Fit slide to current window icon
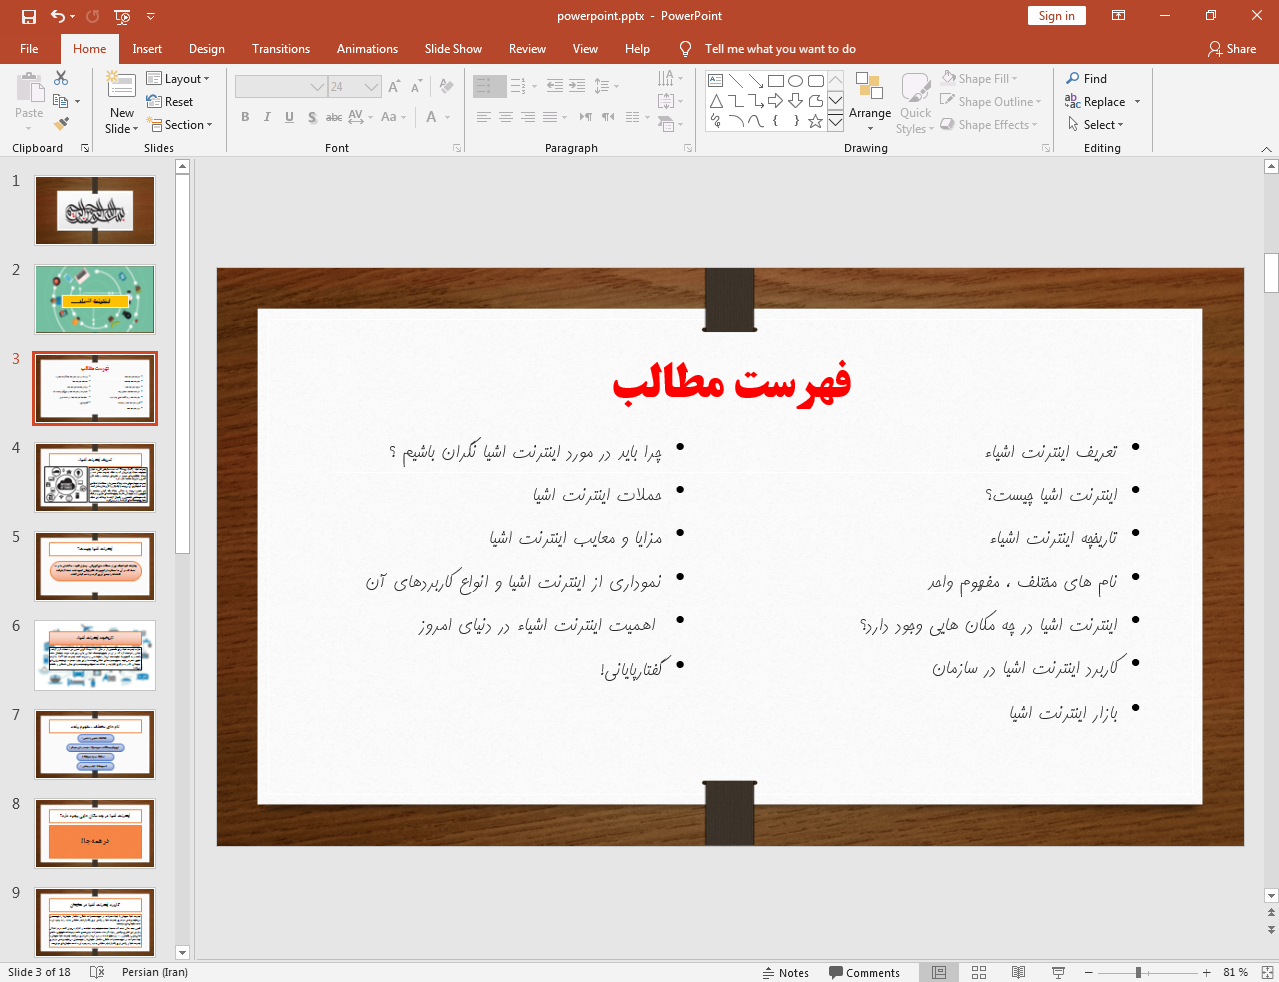Screen dimensions: 1279x982 [x=1267, y=972]
